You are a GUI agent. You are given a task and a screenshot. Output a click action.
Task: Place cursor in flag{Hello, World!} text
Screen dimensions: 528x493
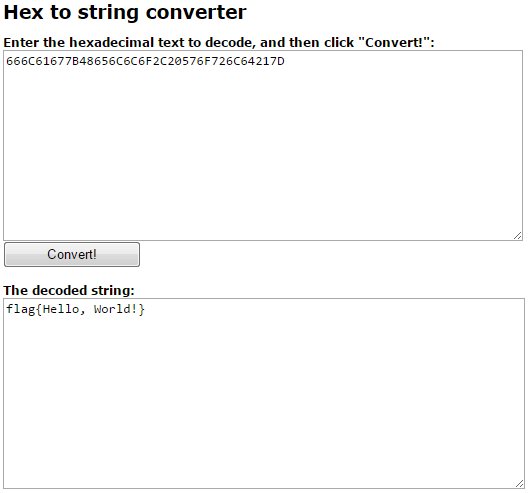coord(75,309)
